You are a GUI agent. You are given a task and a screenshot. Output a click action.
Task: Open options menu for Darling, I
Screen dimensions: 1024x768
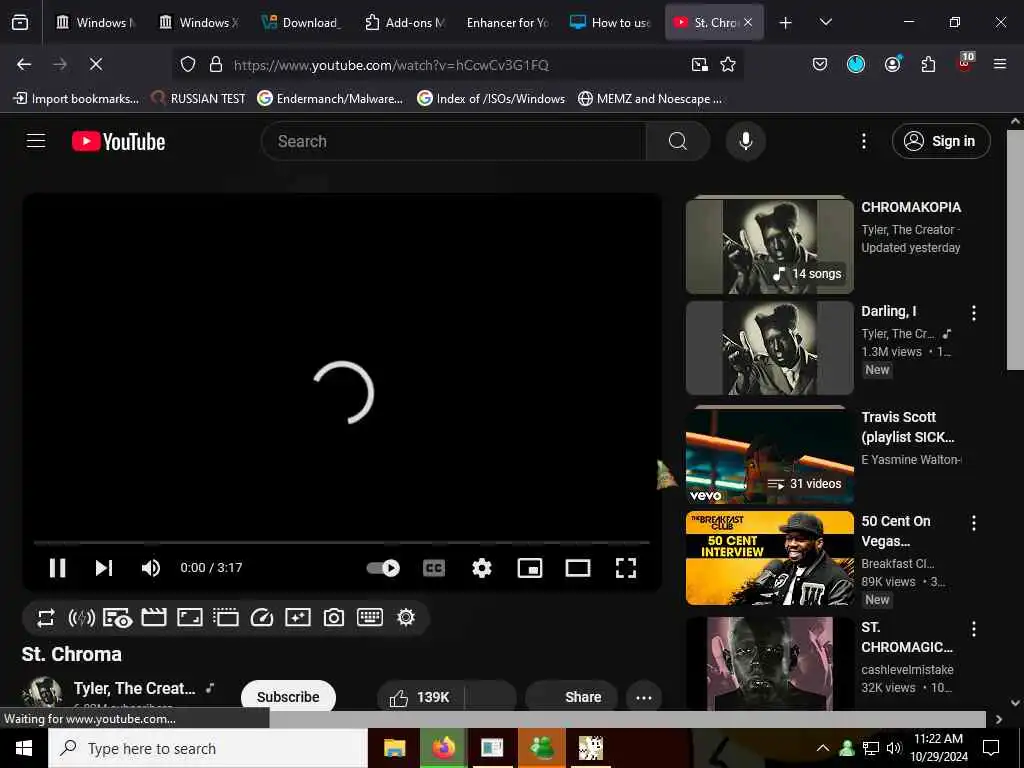point(974,313)
